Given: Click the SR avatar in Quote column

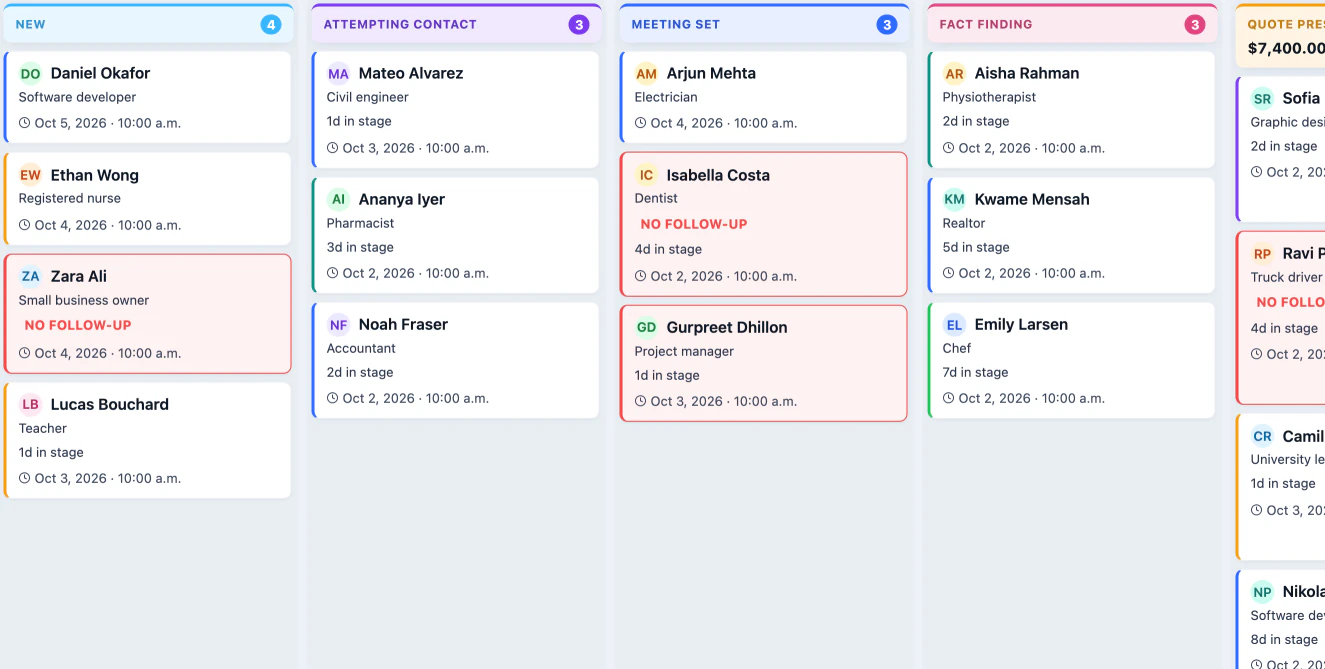Looking at the screenshot, I should pos(1263,98).
